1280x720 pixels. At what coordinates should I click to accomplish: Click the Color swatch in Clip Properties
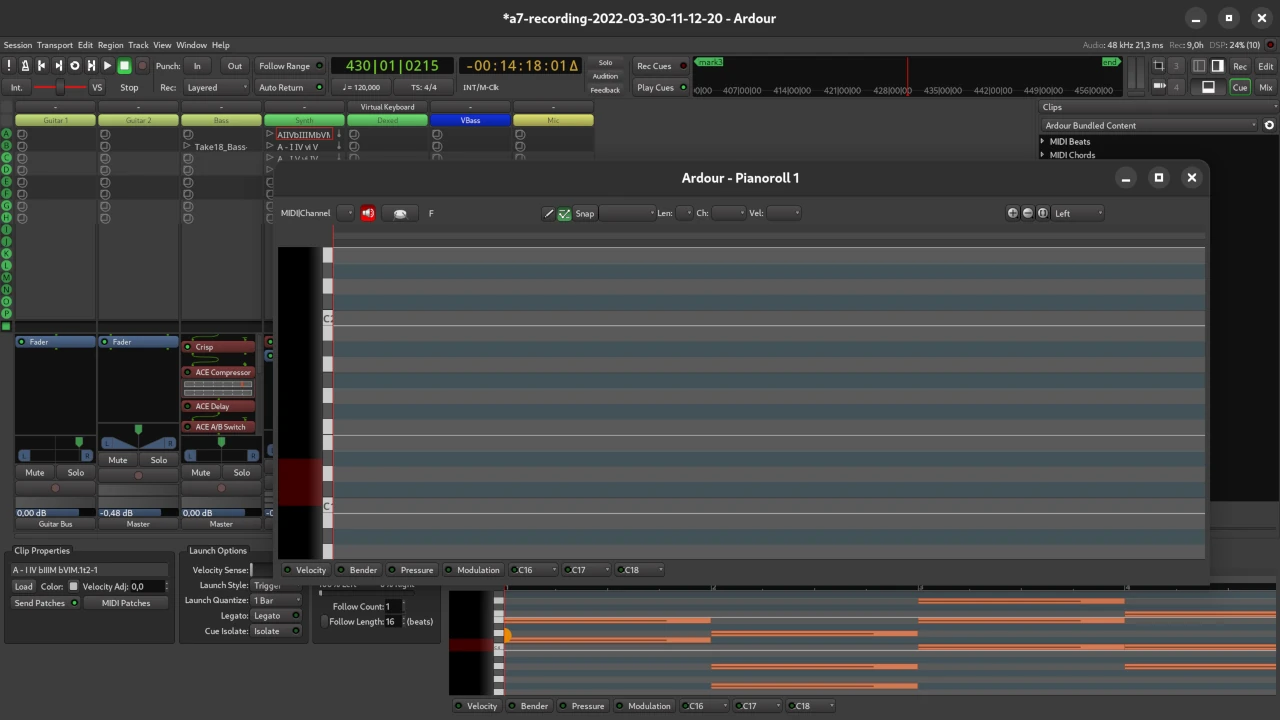pos(73,587)
